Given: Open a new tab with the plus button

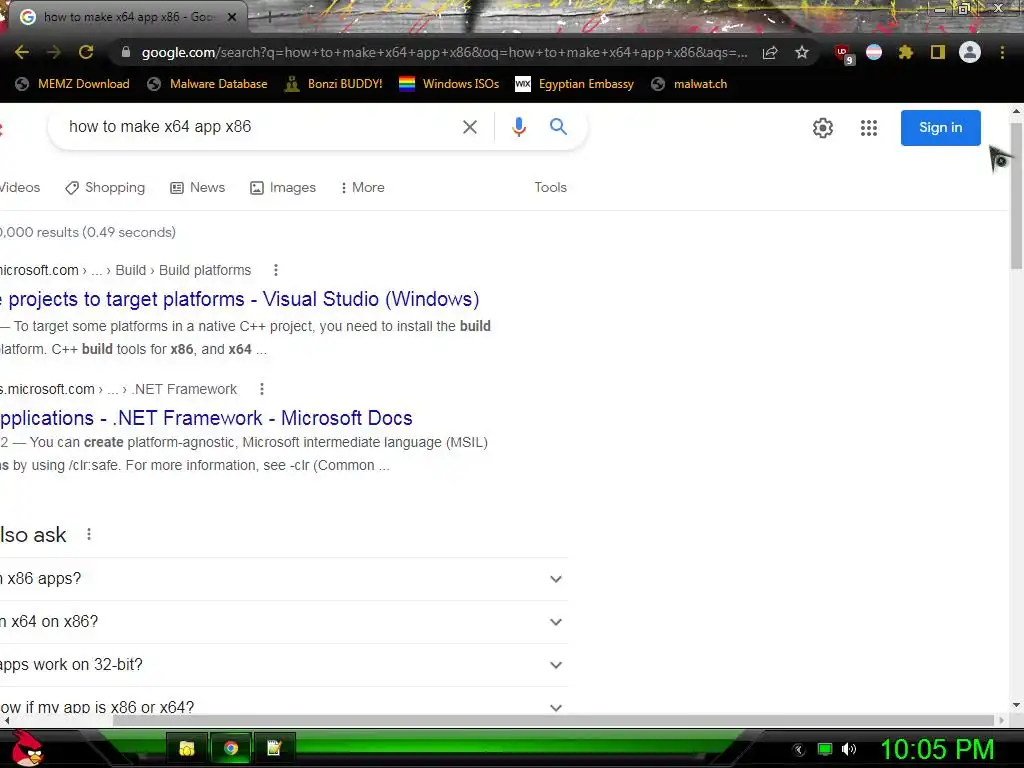Looking at the screenshot, I should tap(270, 17).
